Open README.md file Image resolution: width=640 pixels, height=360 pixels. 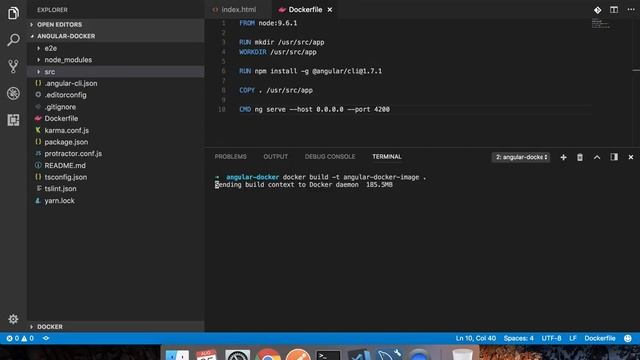(116, 166)
